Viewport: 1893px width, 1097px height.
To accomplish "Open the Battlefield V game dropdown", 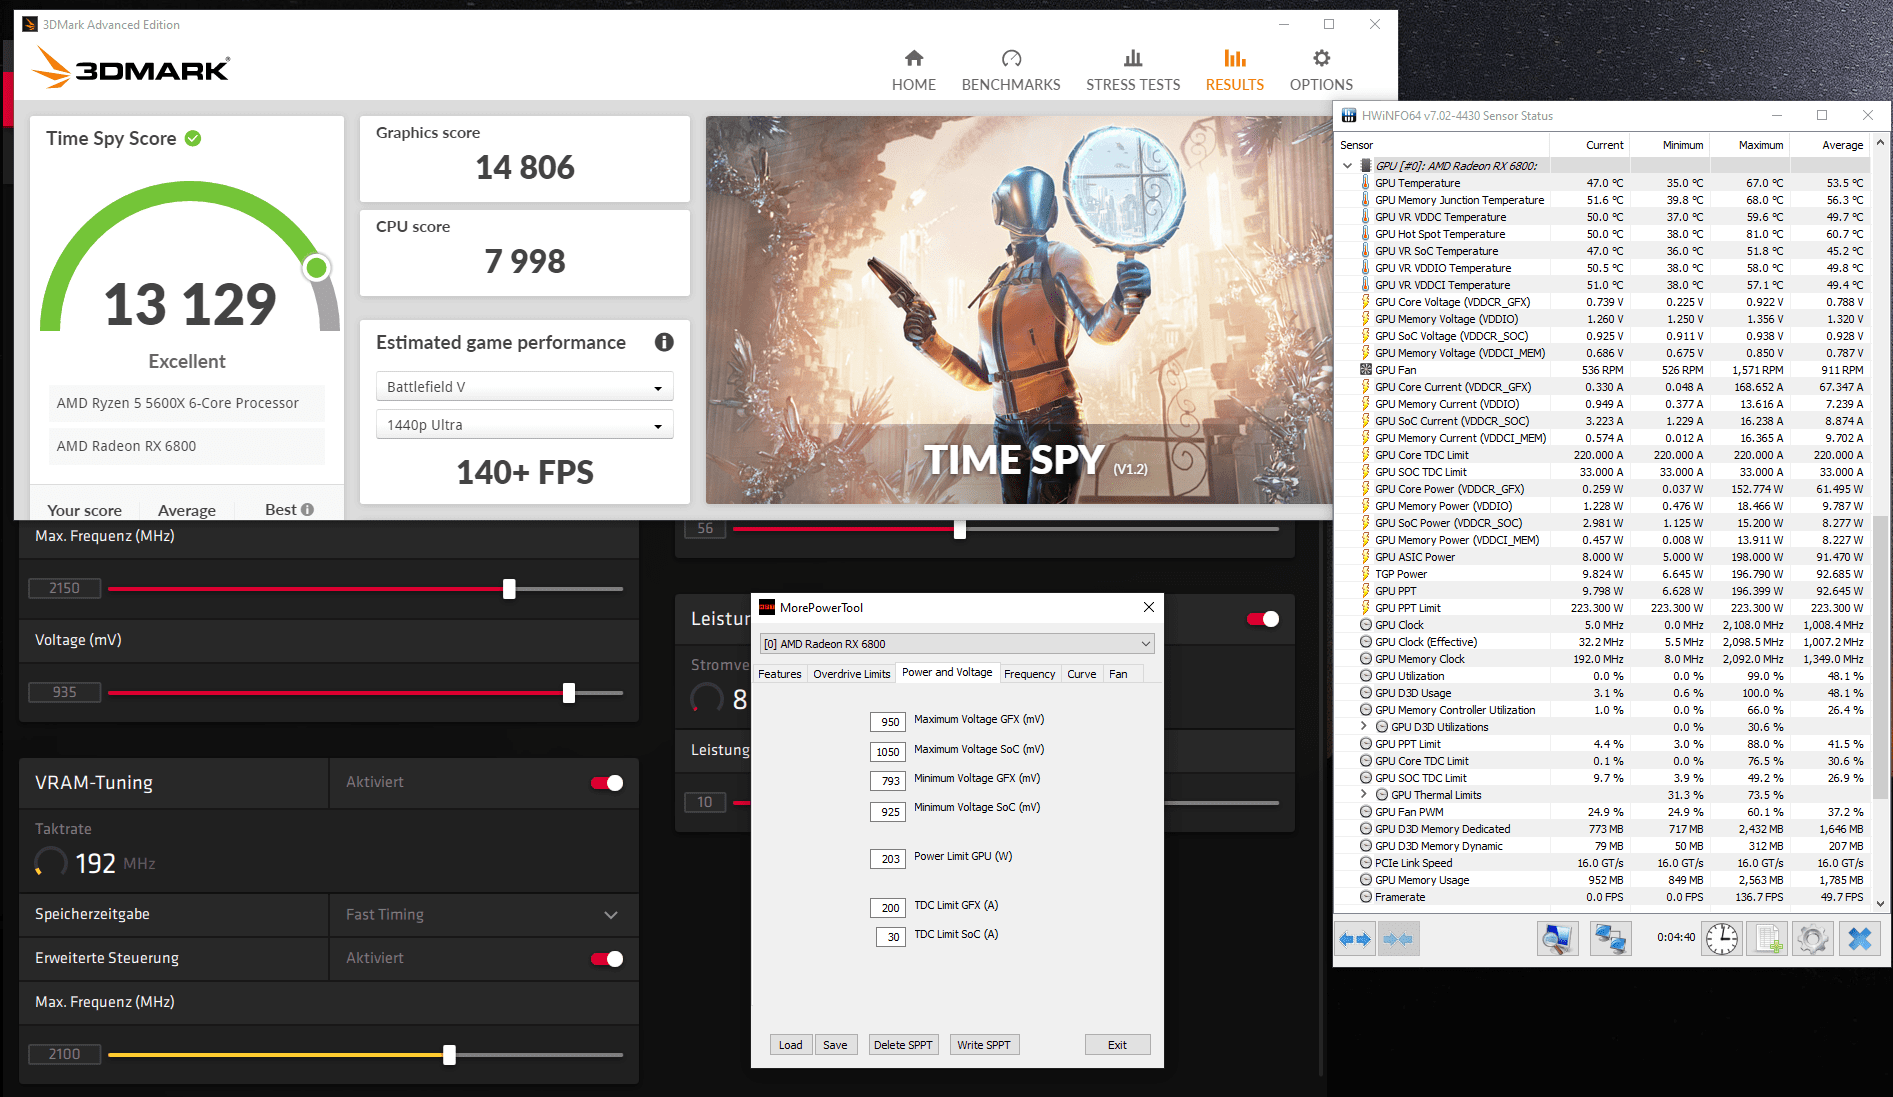I will (x=524, y=387).
